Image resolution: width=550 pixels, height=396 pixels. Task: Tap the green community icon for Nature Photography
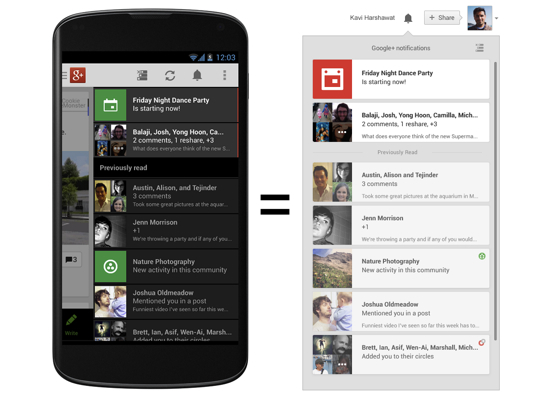point(110,267)
